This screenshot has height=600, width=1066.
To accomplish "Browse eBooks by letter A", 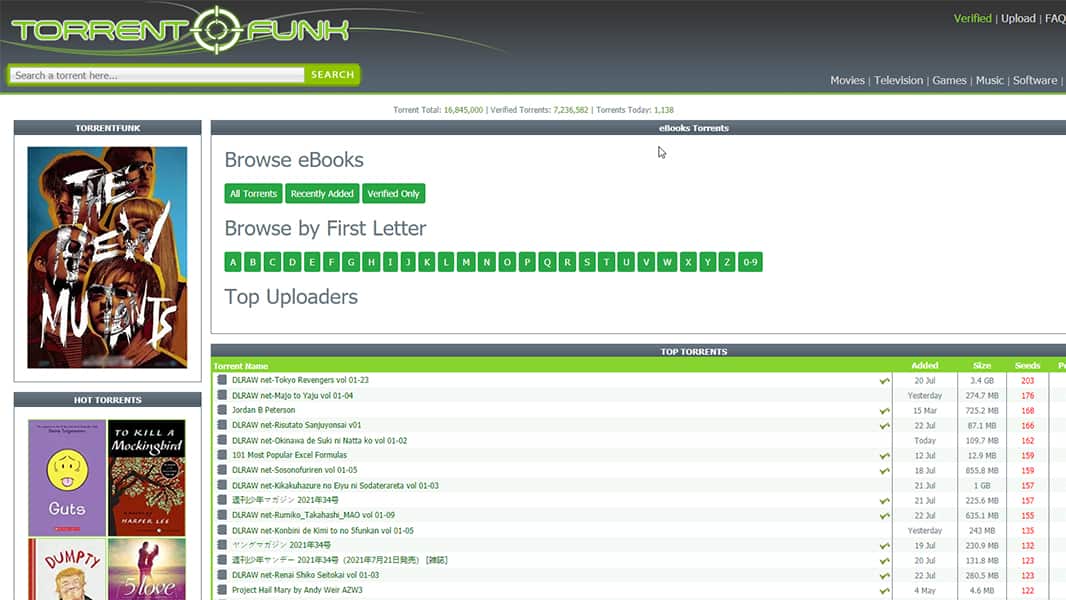I will 233,262.
